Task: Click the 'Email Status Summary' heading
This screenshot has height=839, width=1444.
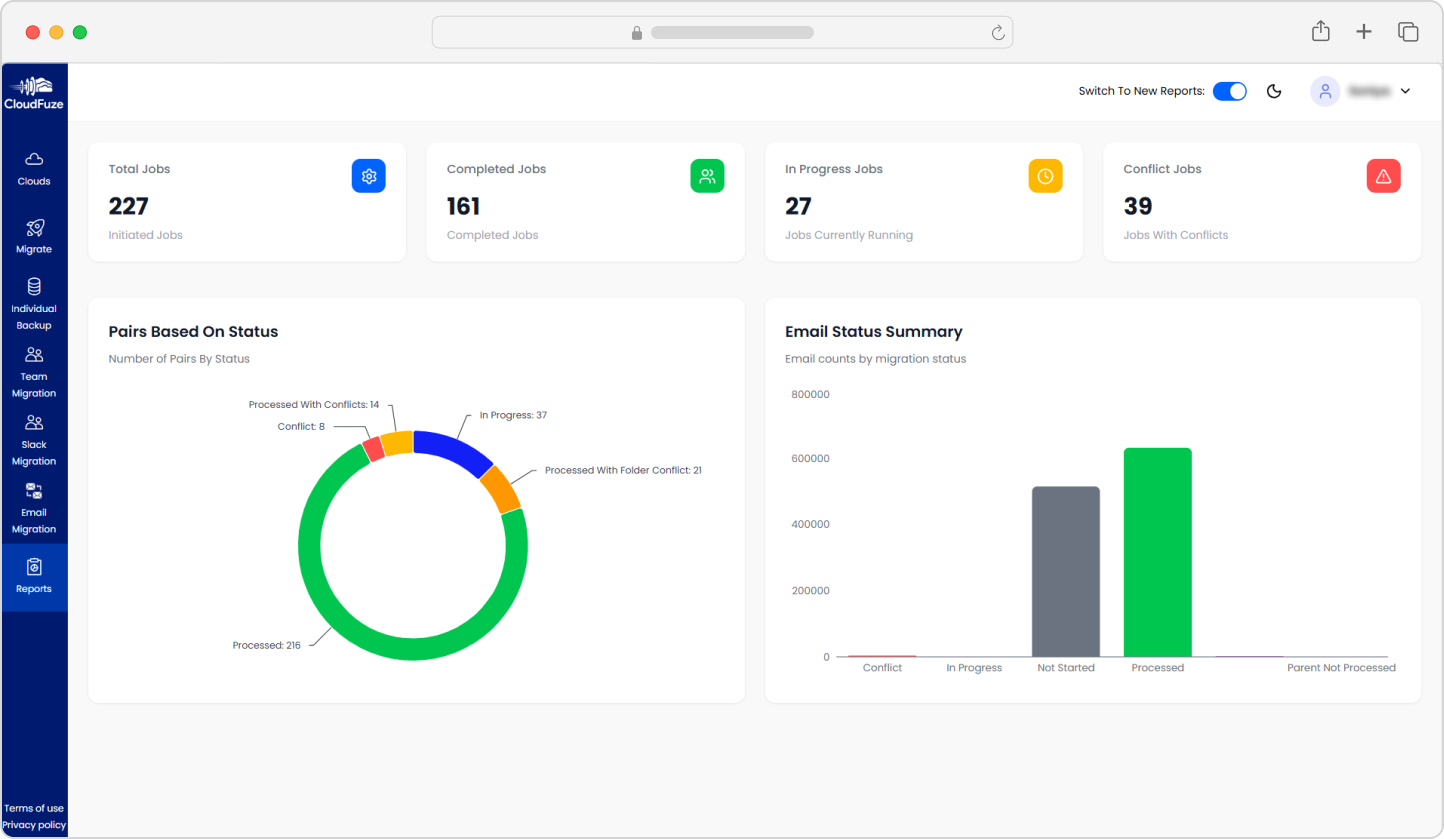Action: tap(874, 331)
